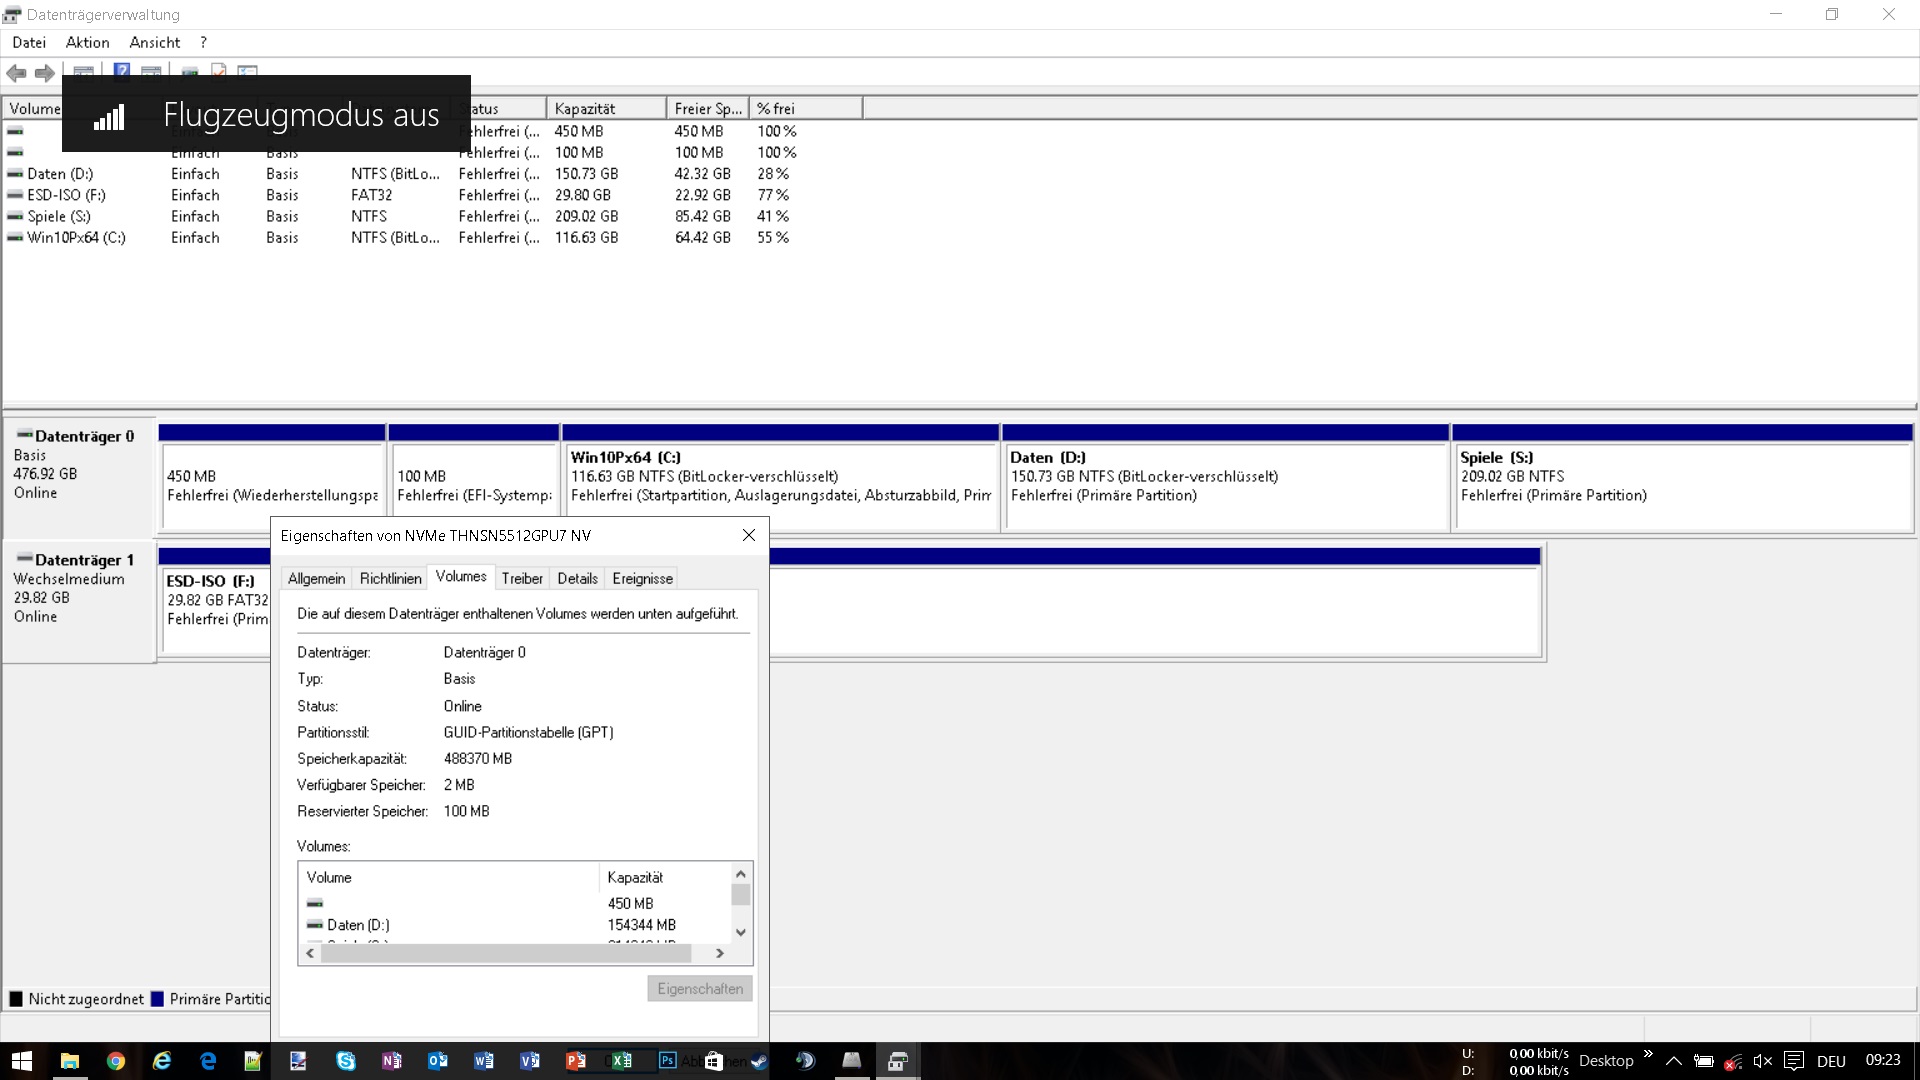Launch Skype from the taskbar
This screenshot has height=1080, width=1920.
click(x=346, y=1061)
